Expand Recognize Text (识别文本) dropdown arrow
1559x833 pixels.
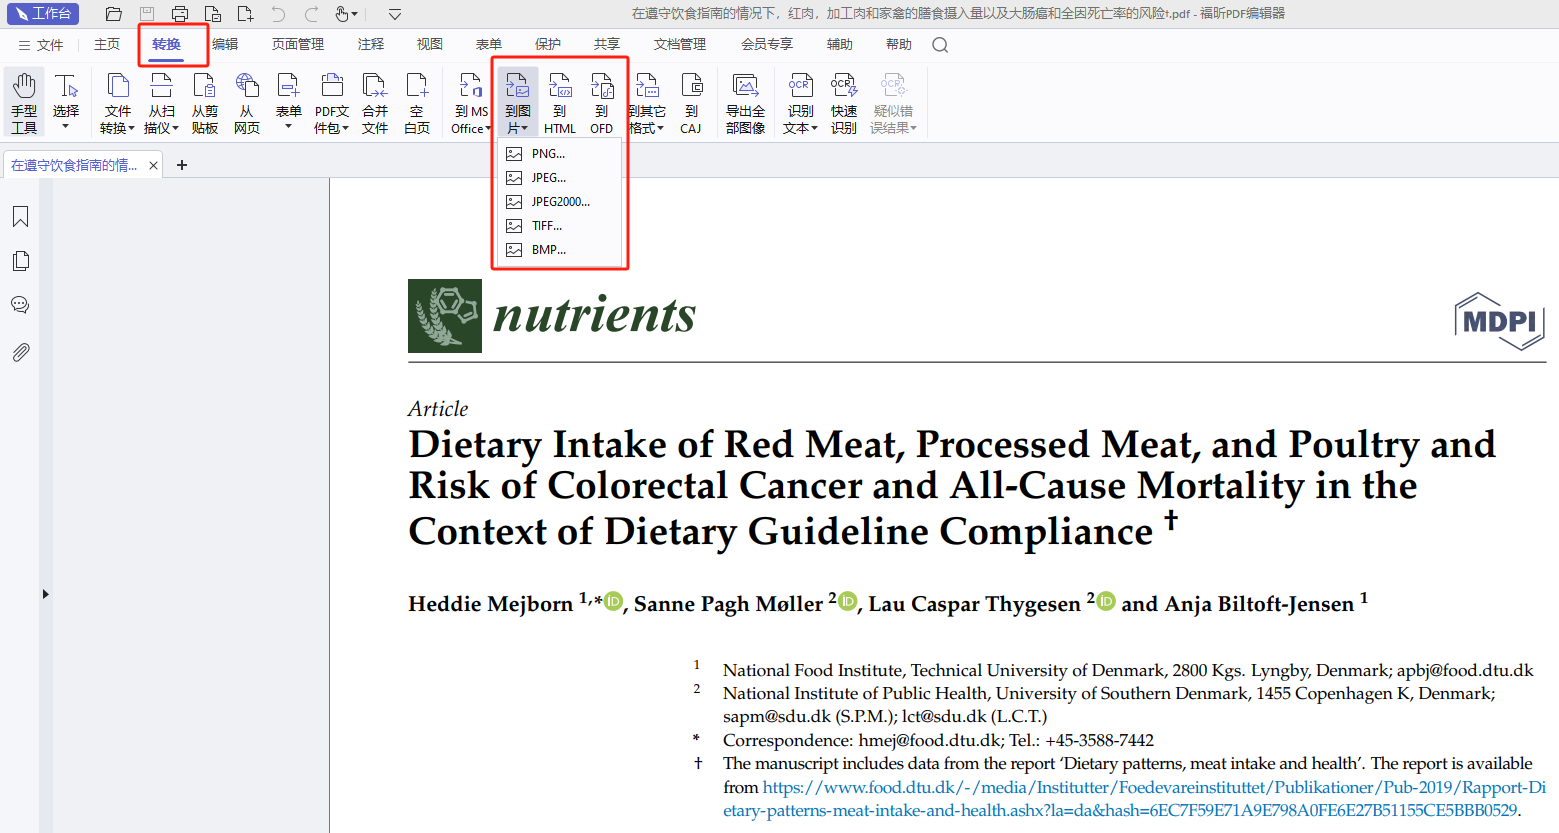click(814, 128)
